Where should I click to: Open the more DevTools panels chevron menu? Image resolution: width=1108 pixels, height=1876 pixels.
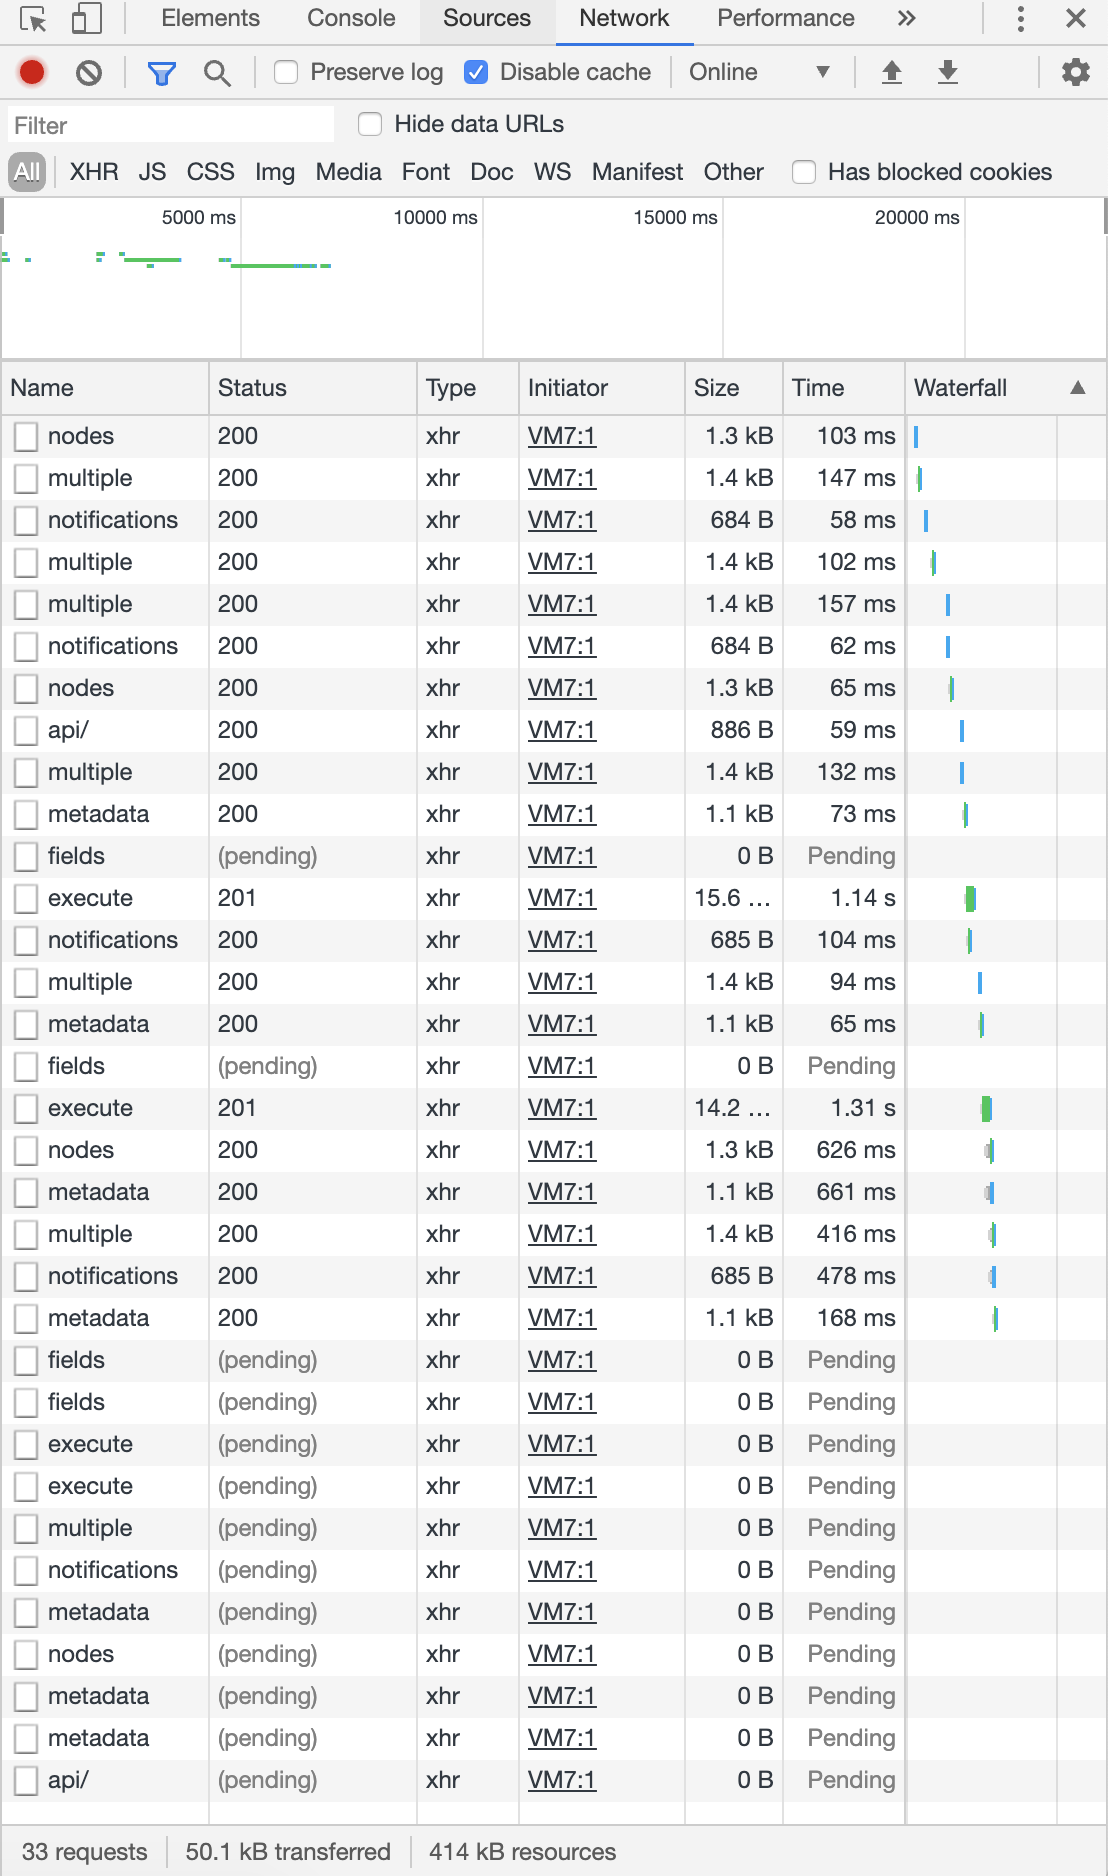click(906, 17)
